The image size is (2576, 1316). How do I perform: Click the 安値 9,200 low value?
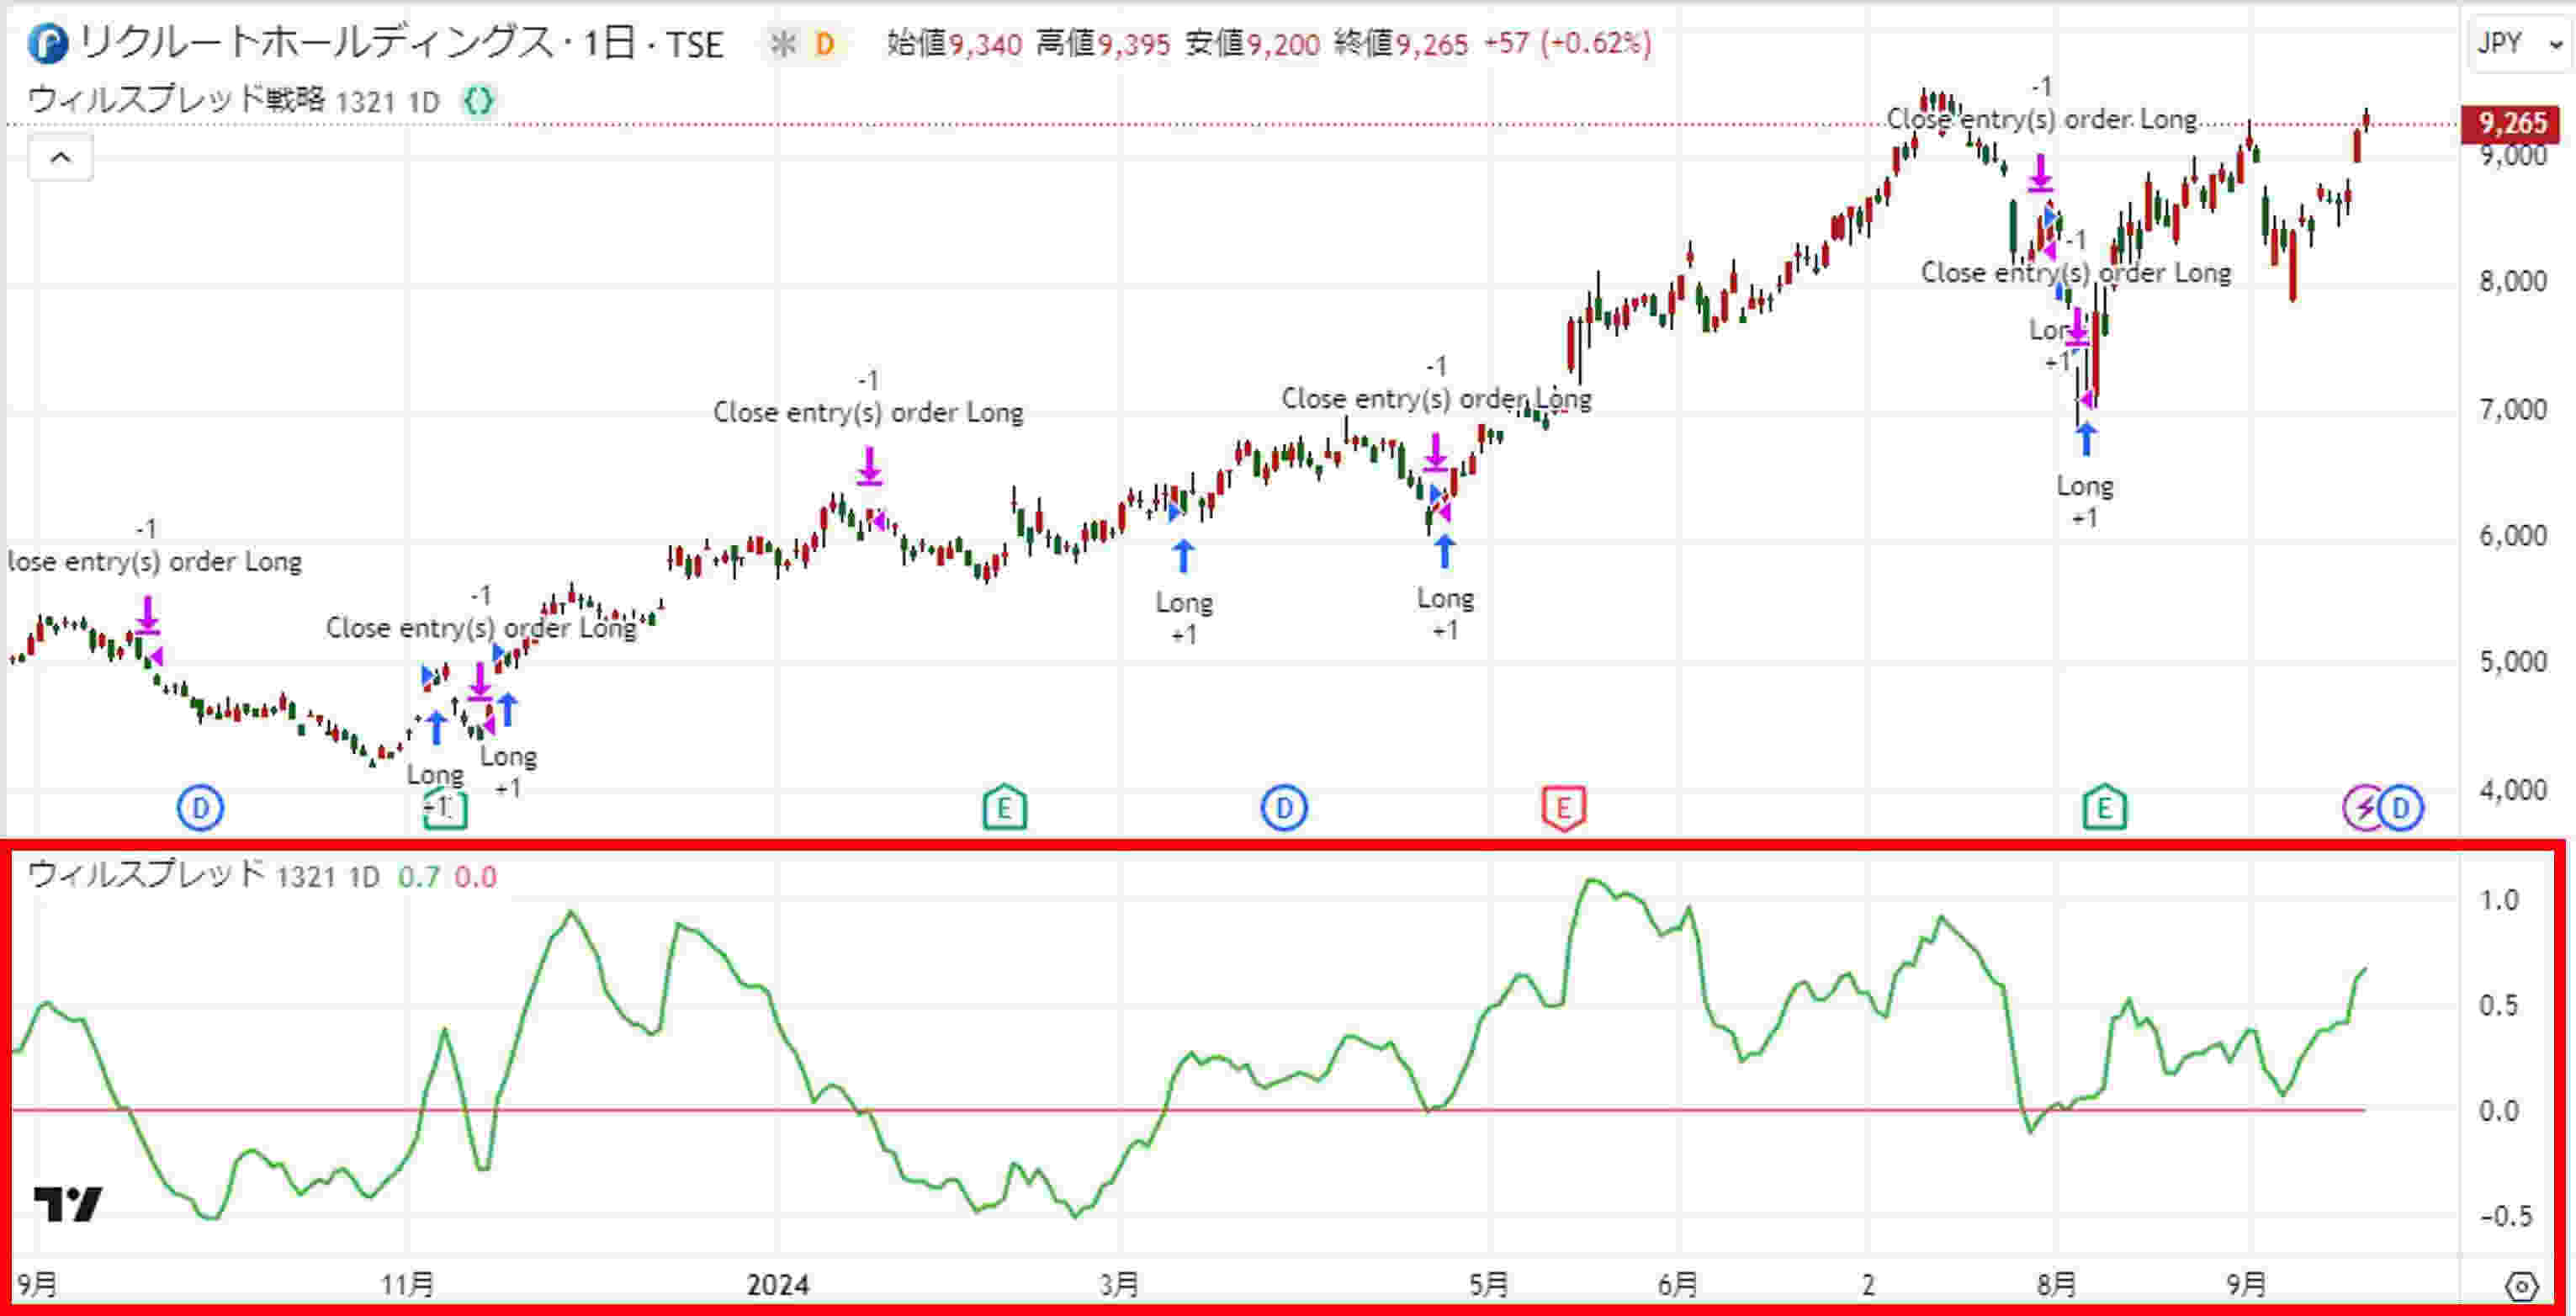tap(1252, 43)
